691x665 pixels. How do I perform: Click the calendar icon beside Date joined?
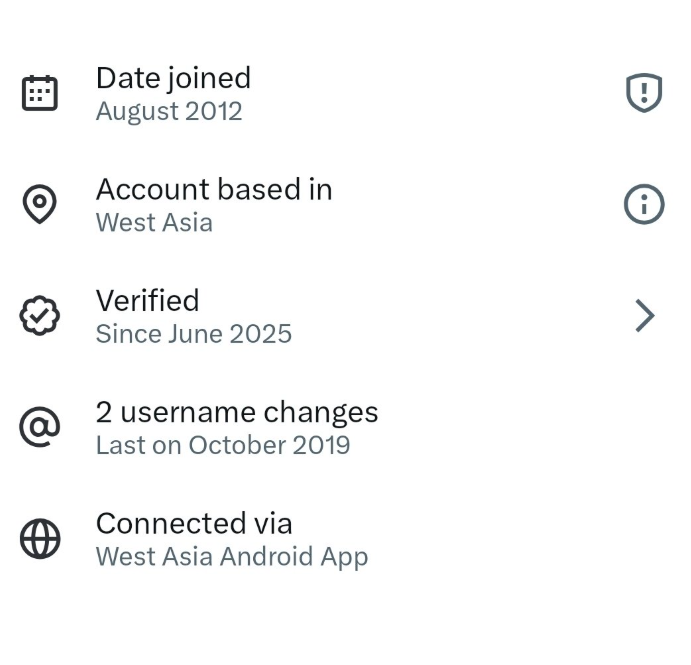point(40,93)
